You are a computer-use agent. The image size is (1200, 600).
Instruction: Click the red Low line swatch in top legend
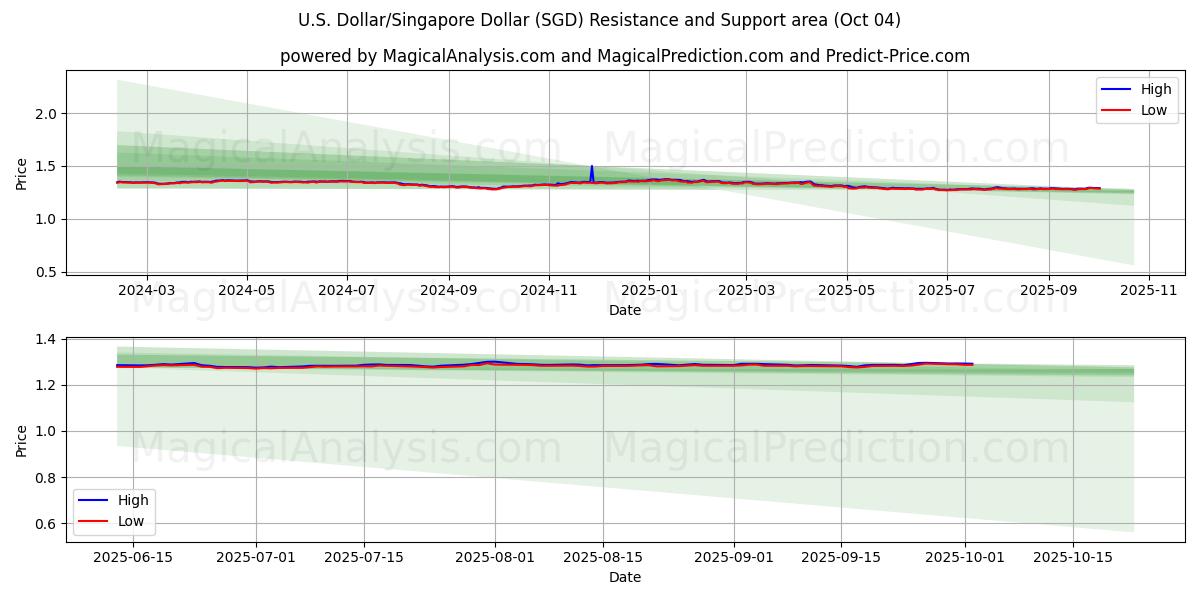(x=1116, y=110)
